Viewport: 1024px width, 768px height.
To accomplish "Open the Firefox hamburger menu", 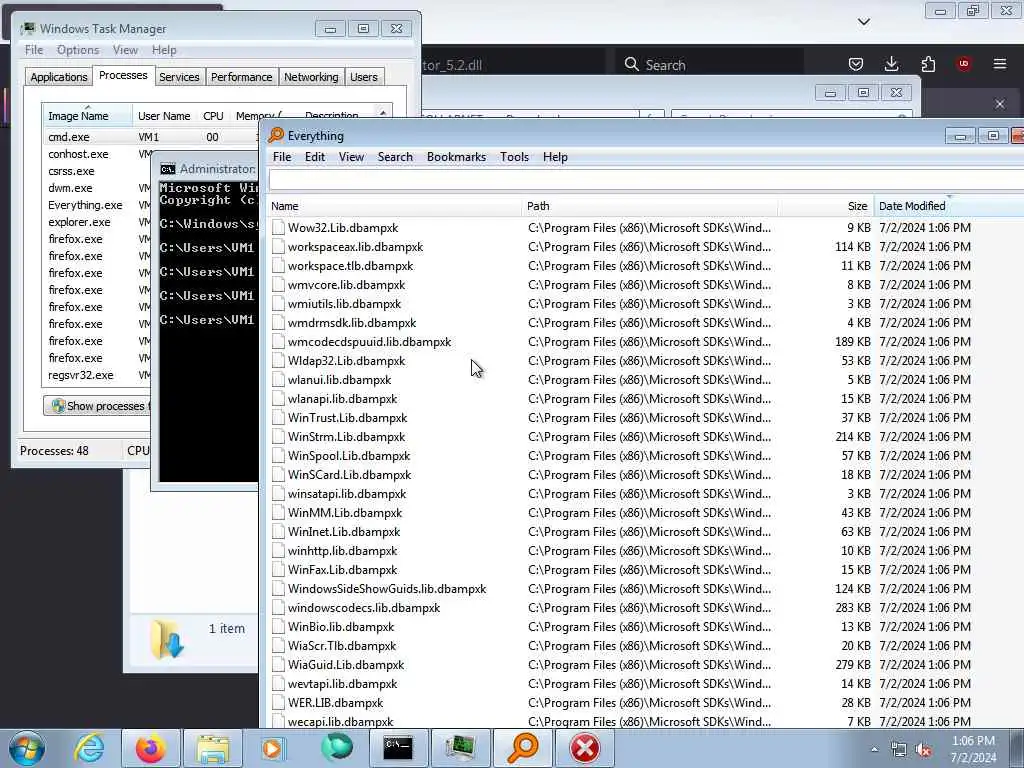I will [x=1000, y=64].
